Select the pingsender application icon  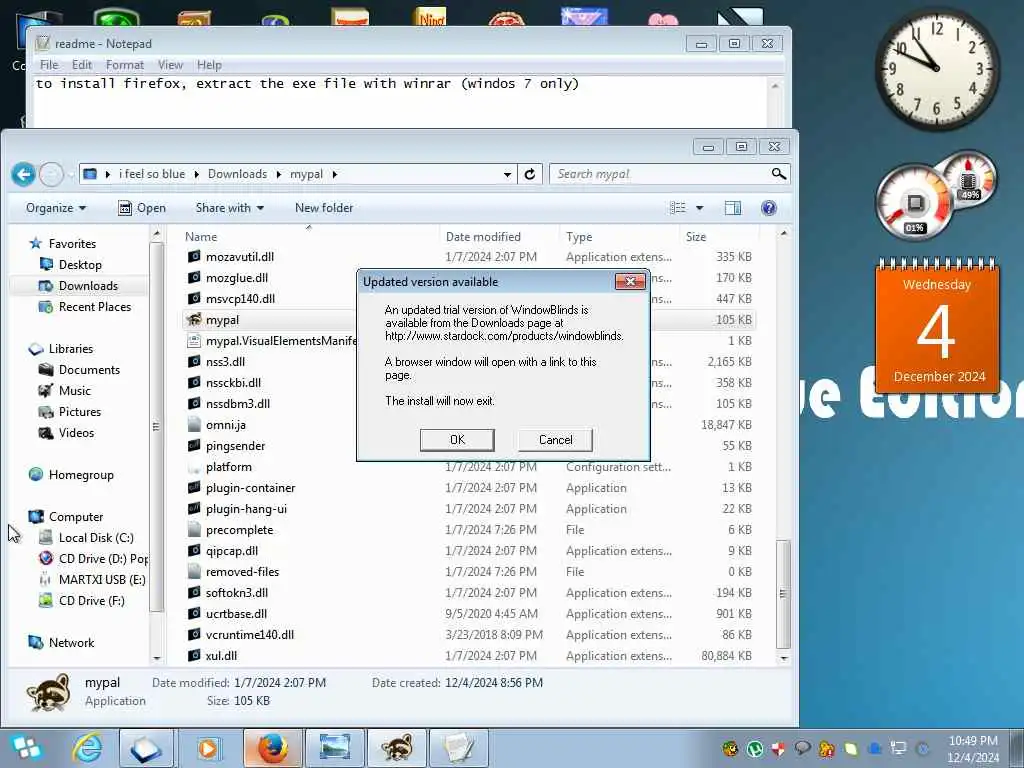194,445
